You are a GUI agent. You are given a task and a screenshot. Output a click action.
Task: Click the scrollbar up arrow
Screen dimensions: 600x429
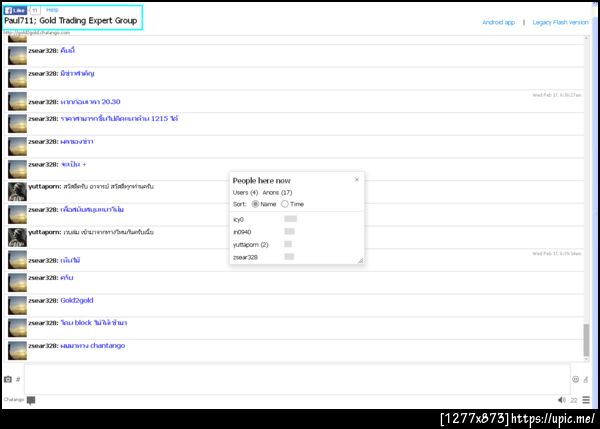tap(586, 38)
